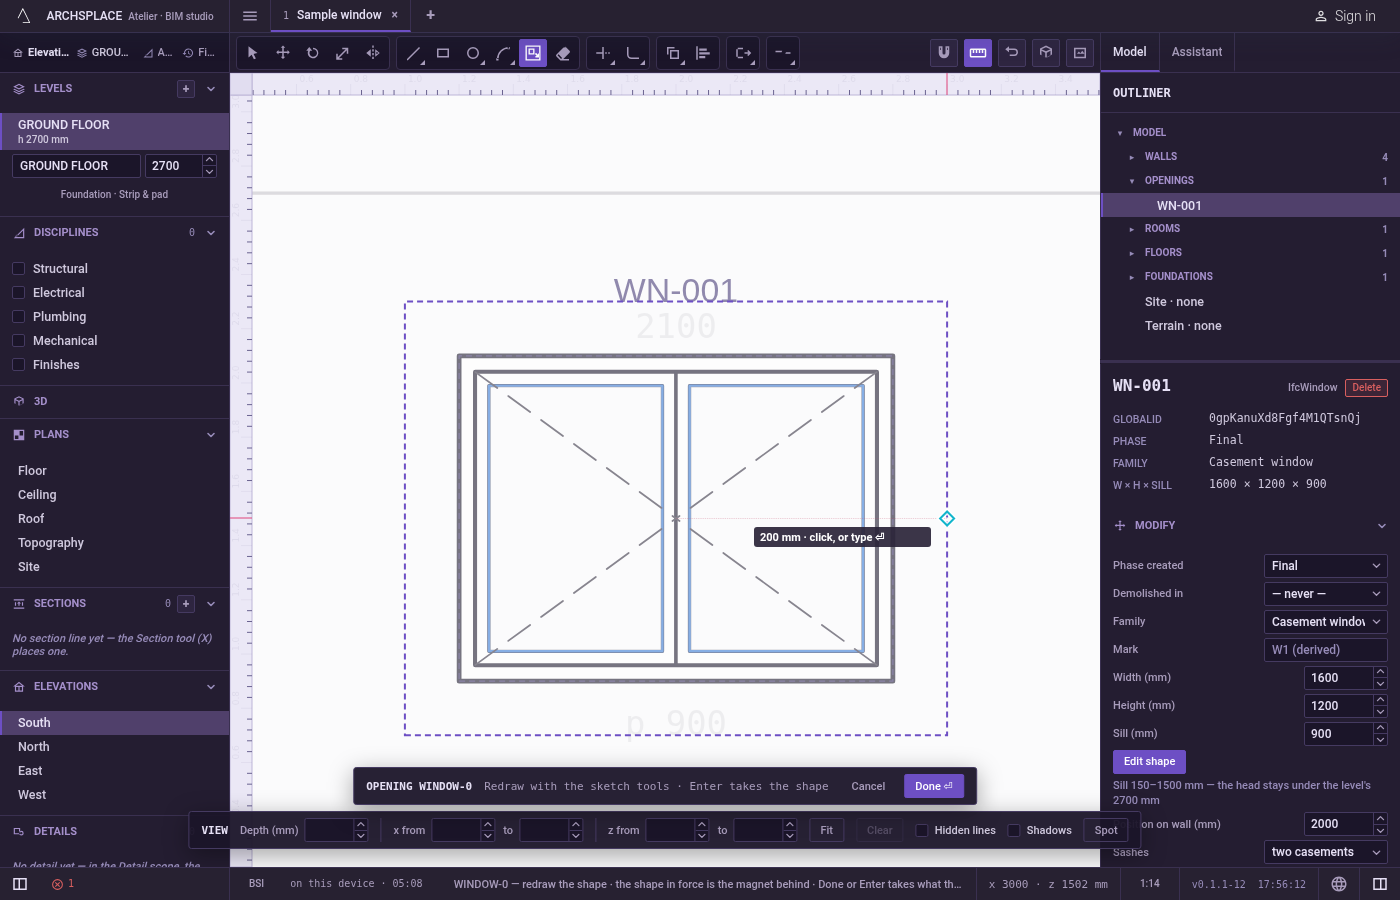Tick the Mechanical discipline box

coord(18,341)
